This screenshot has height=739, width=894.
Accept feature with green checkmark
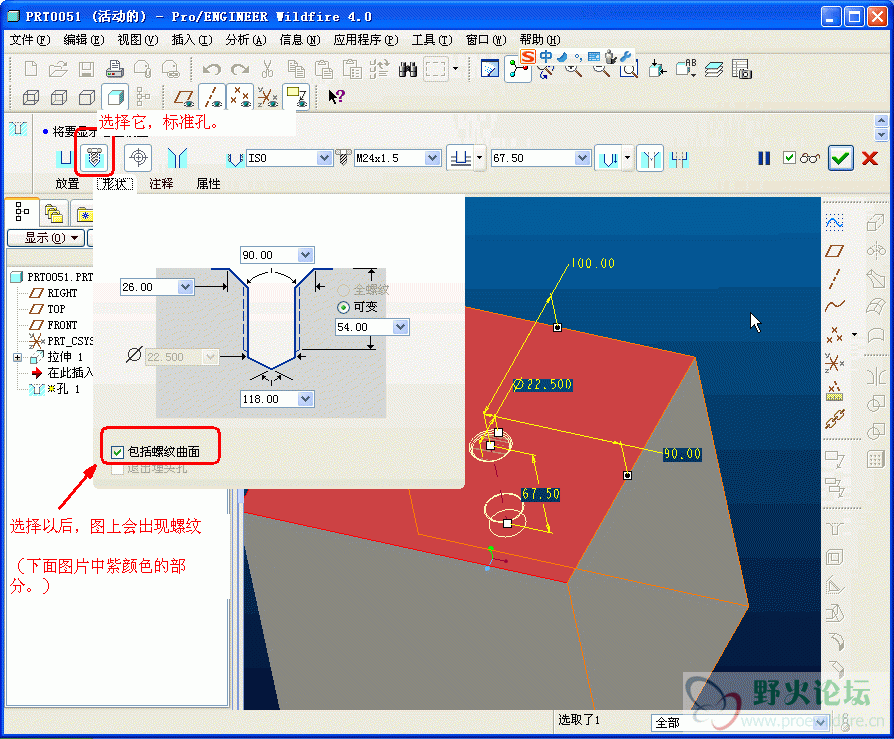coord(841,158)
